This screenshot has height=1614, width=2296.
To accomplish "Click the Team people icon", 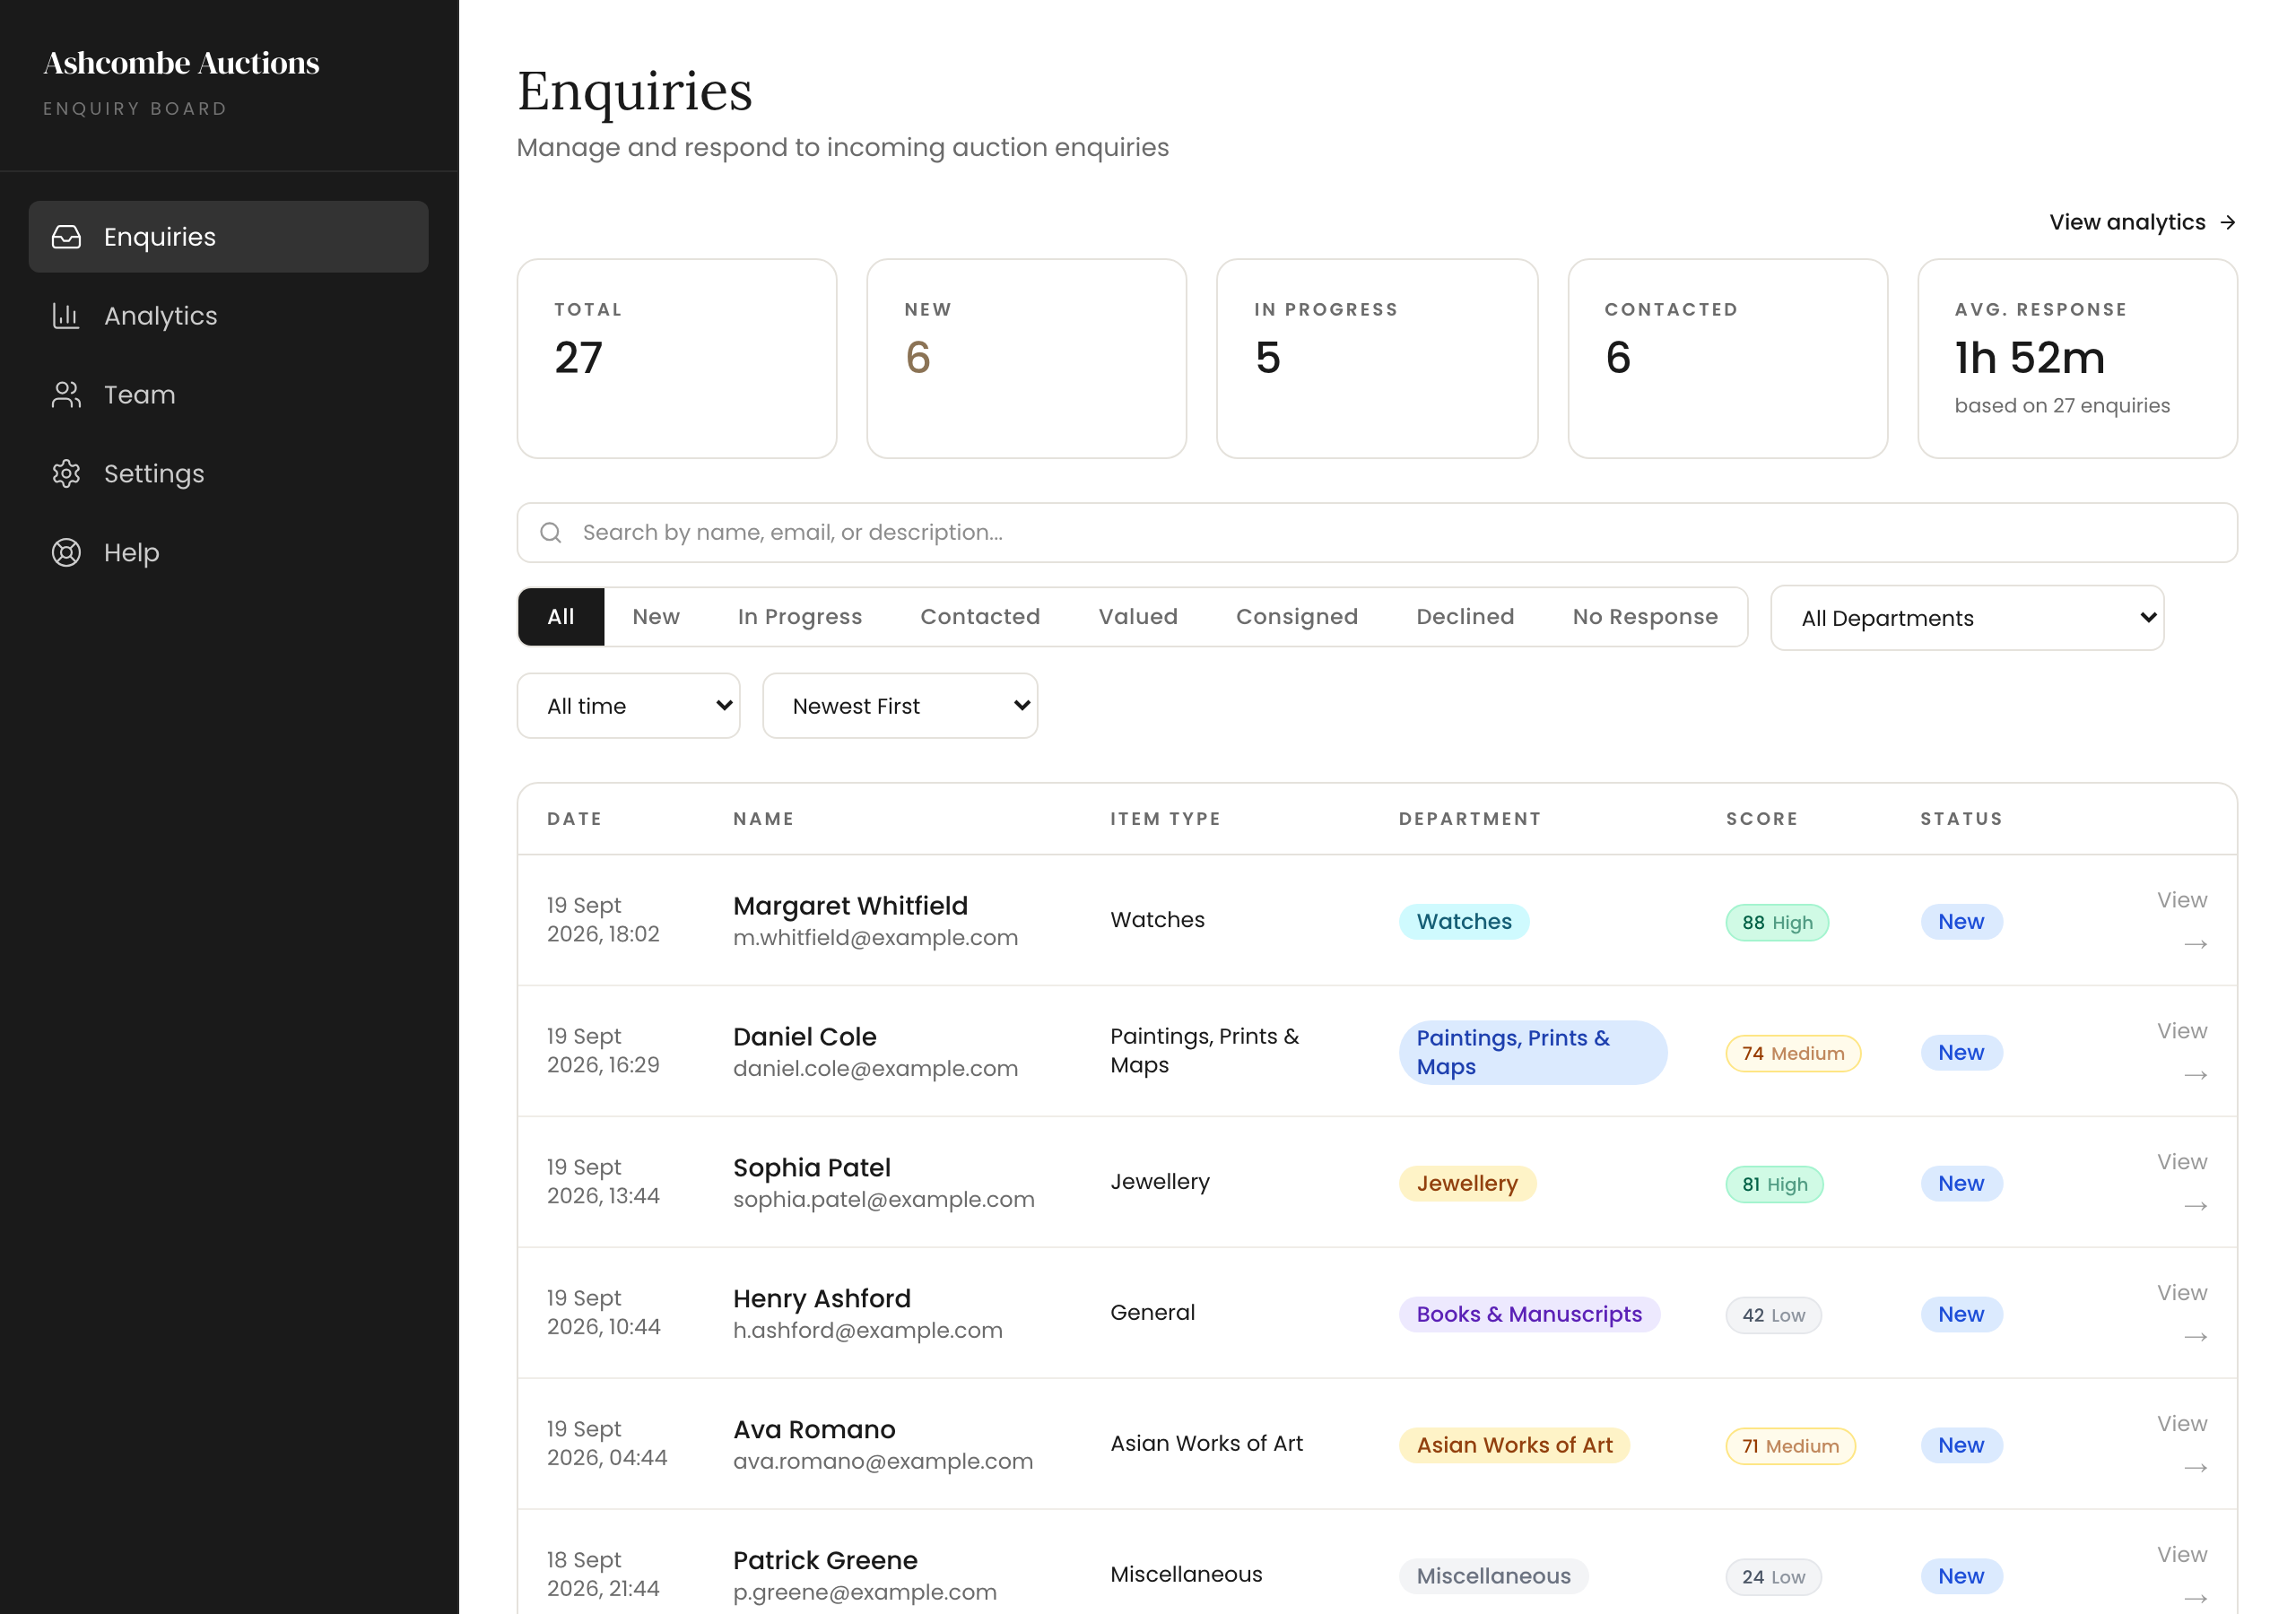I will click(x=66, y=395).
